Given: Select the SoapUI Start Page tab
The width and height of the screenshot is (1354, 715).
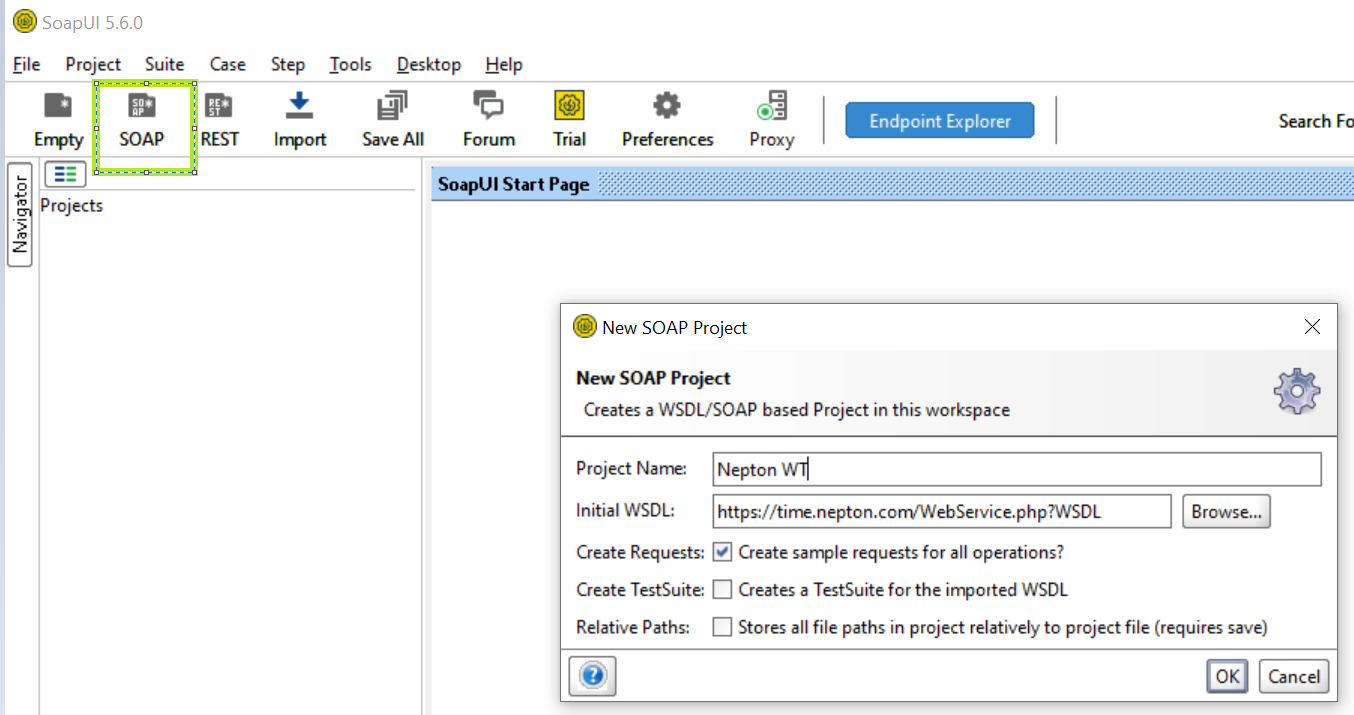Looking at the screenshot, I should point(514,185).
